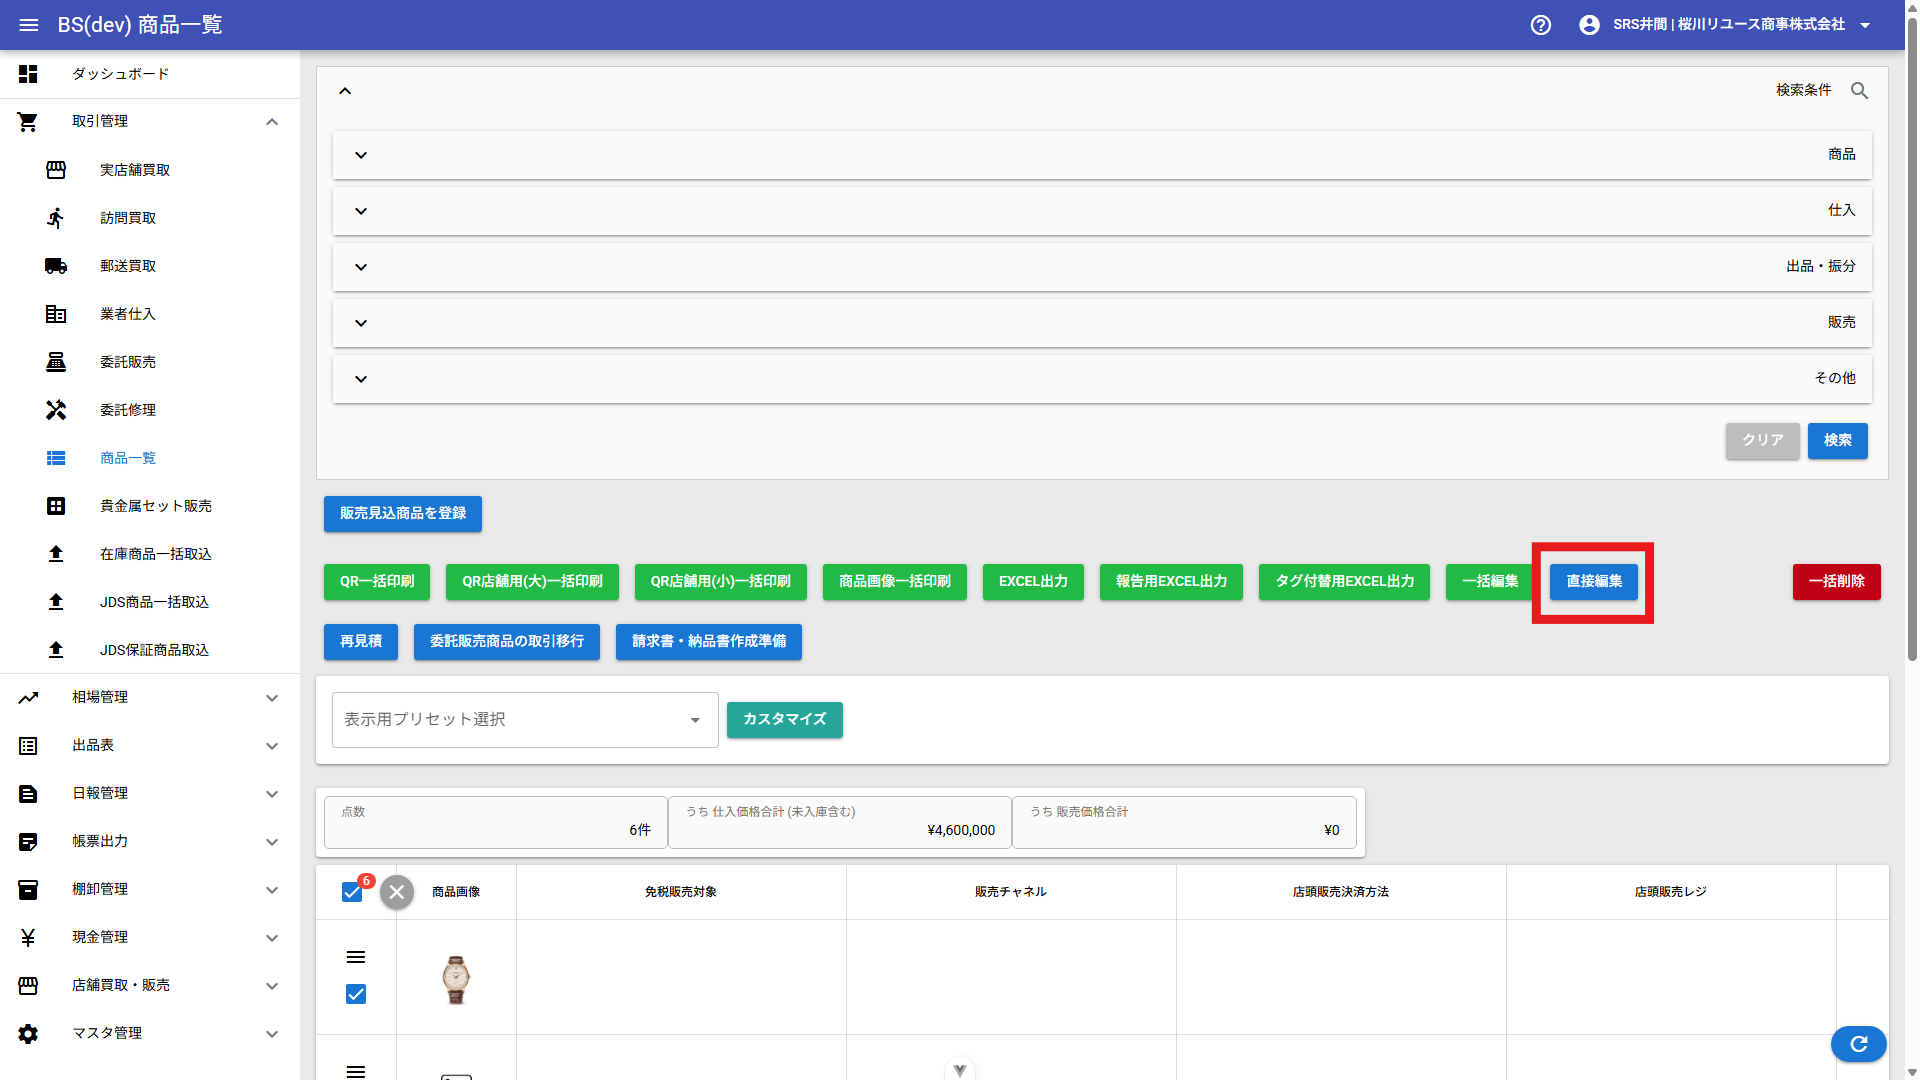The height and width of the screenshot is (1080, 1920).
Task: Click 請求書・納品書作成準備 button
Action: click(x=709, y=642)
